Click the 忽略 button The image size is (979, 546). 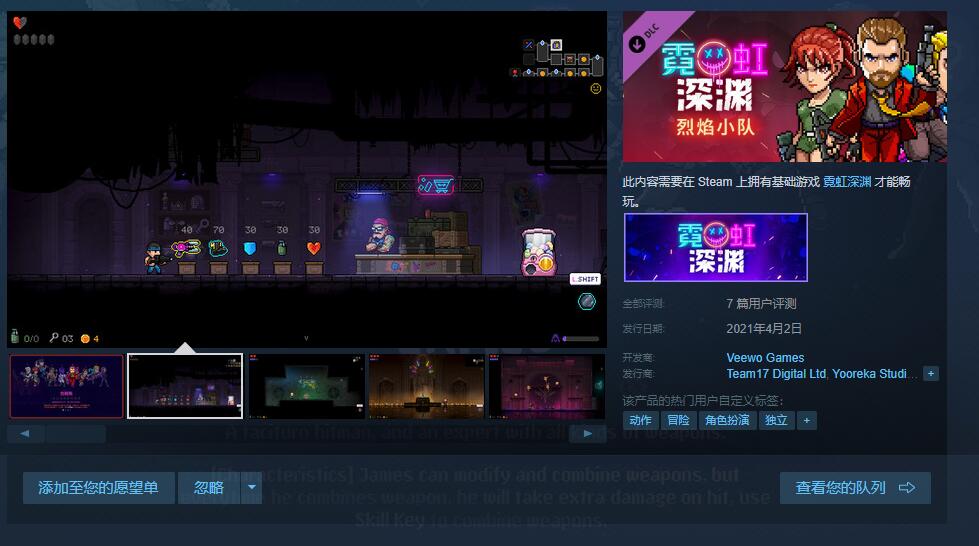click(x=209, y=488)
